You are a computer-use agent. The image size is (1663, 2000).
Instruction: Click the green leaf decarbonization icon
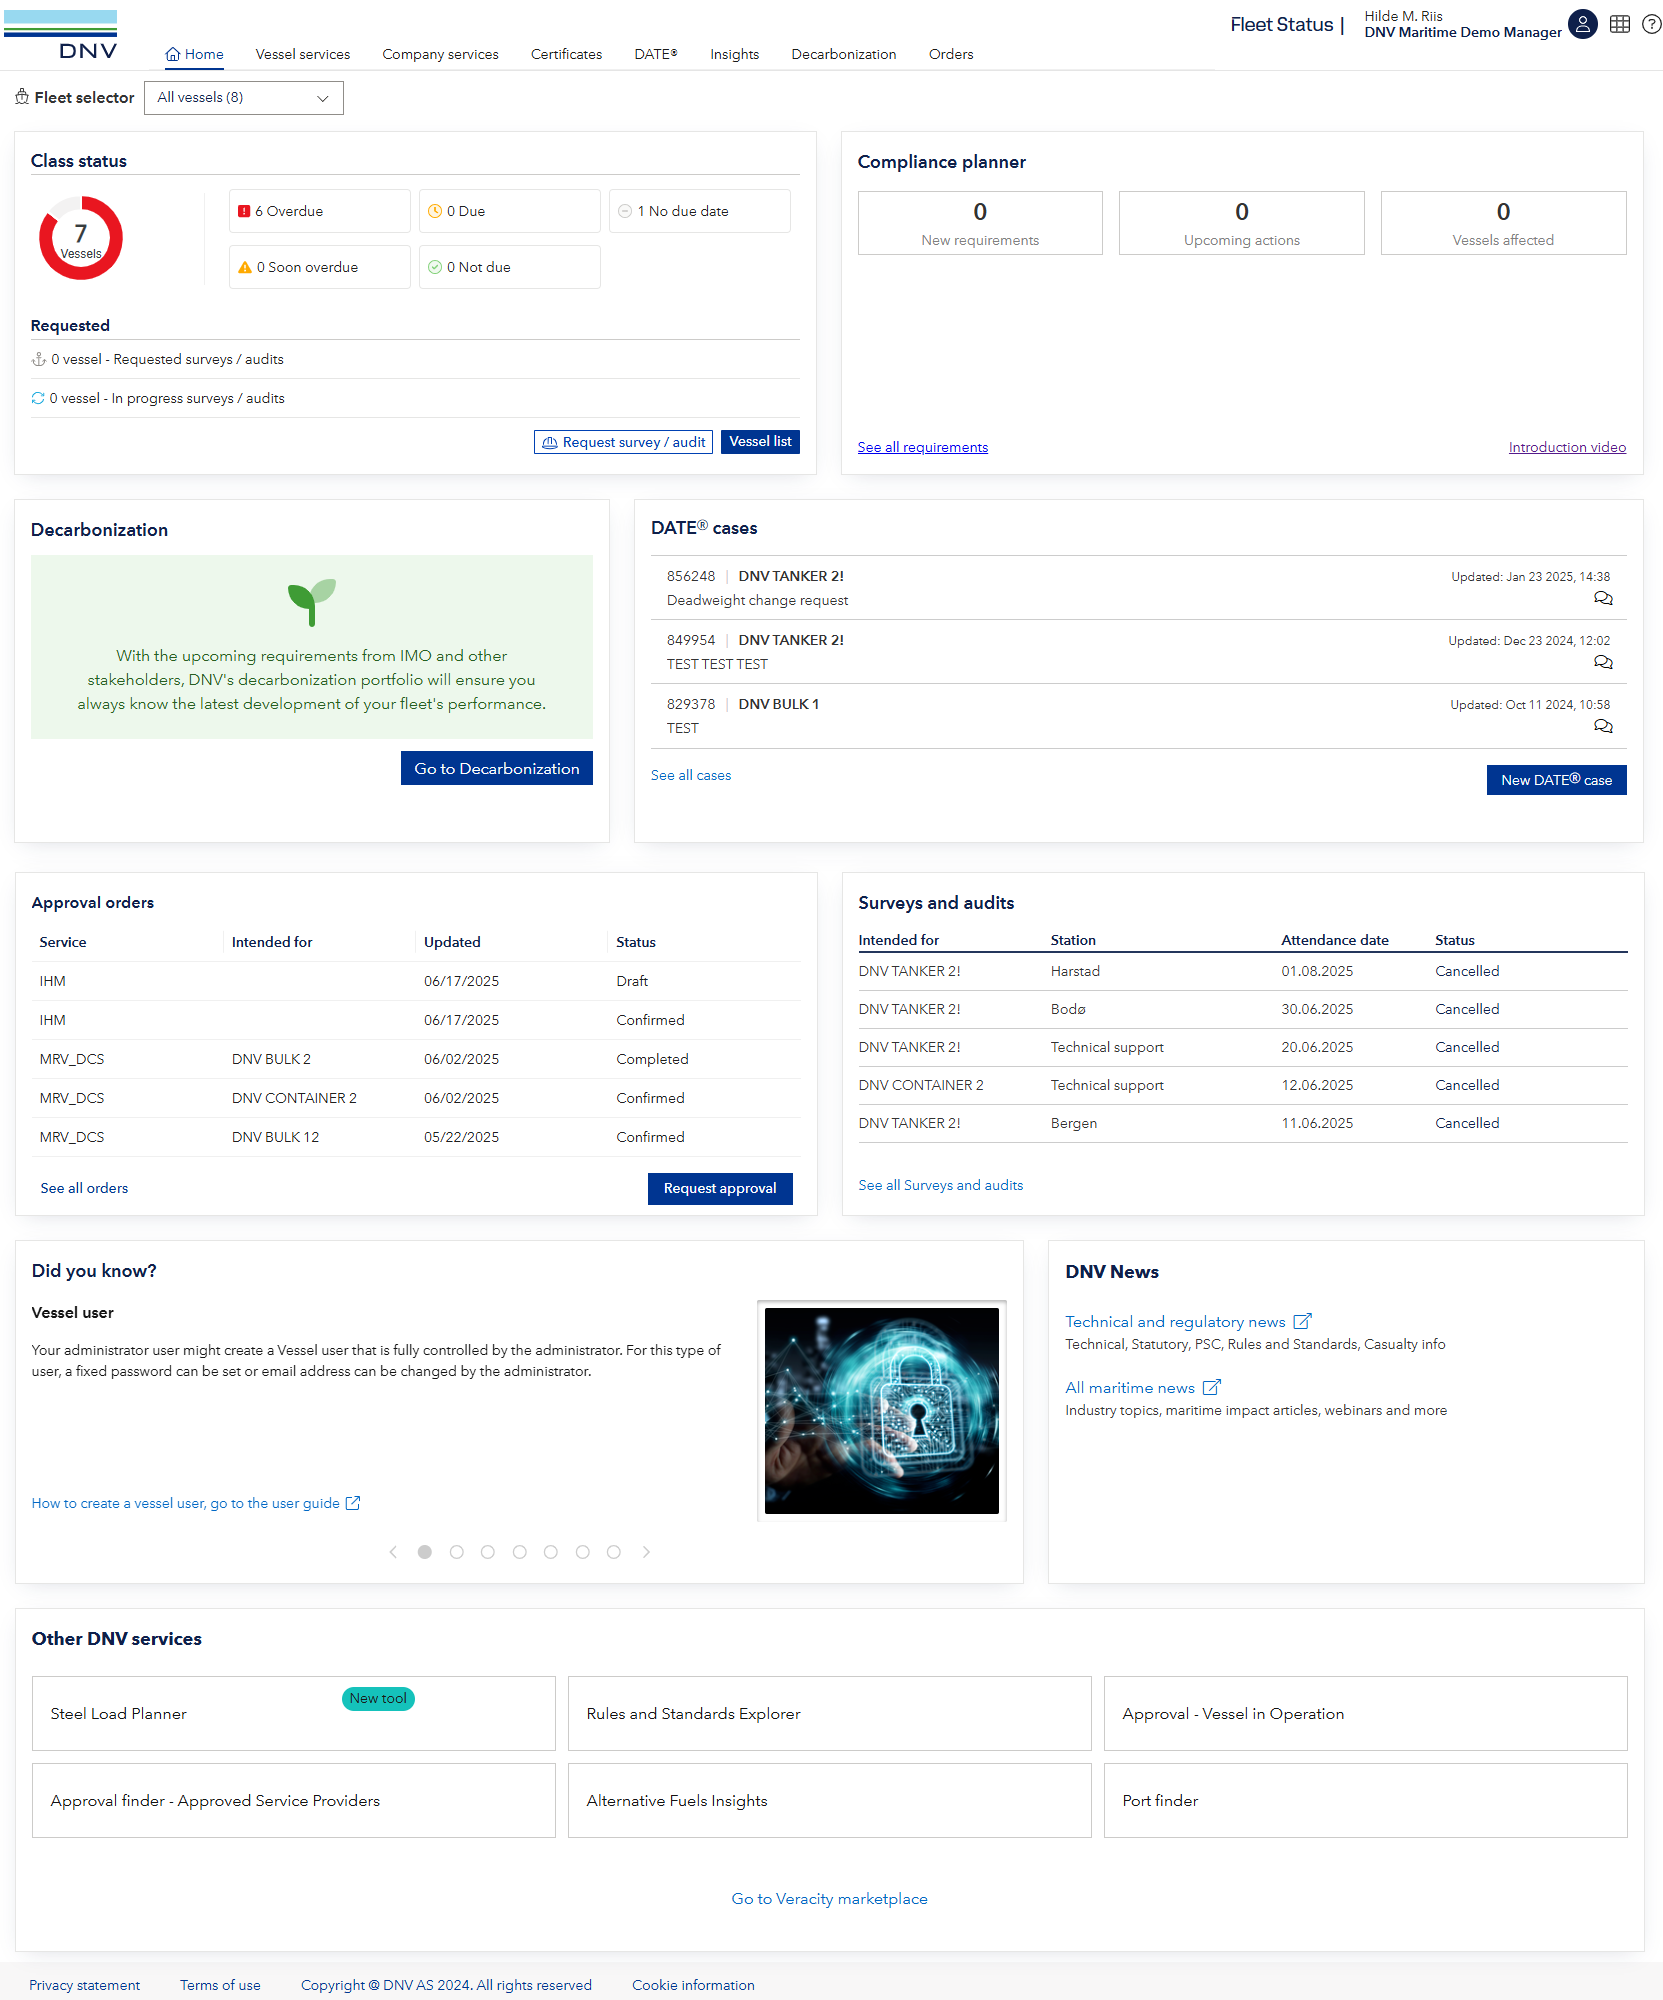(x=312, y=602)
